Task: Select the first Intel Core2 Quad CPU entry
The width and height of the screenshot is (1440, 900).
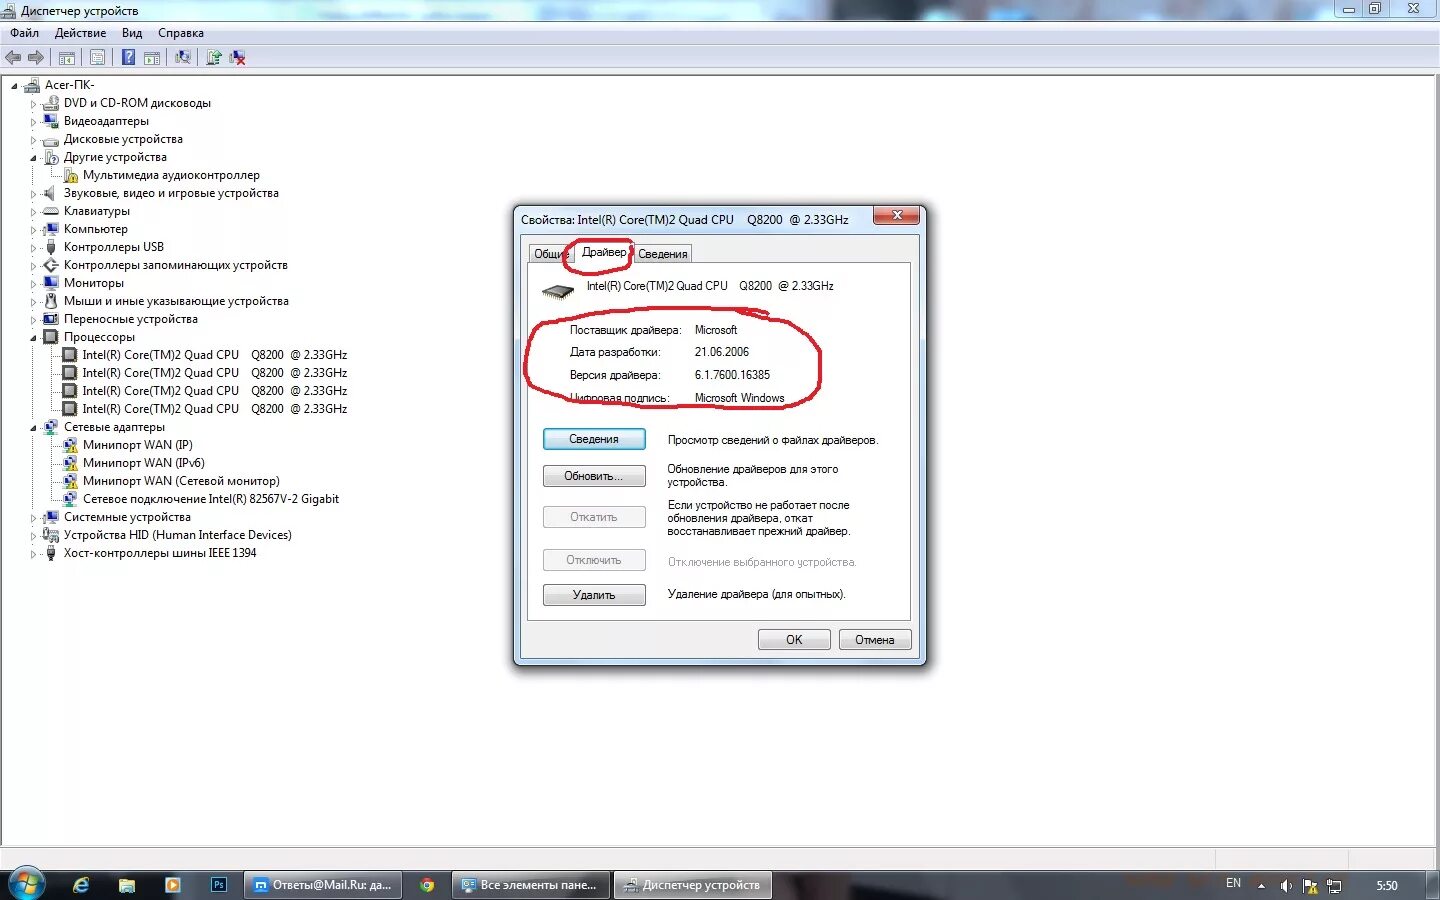Action: click(214, 355)
